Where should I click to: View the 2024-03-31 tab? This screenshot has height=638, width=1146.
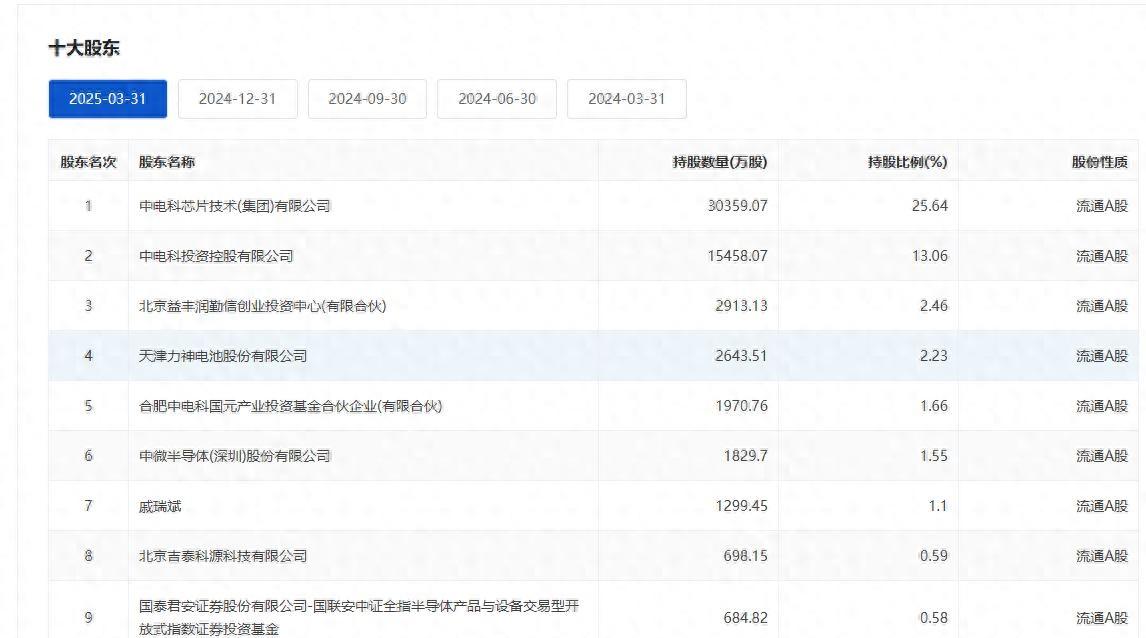click(x=626, y=99)
